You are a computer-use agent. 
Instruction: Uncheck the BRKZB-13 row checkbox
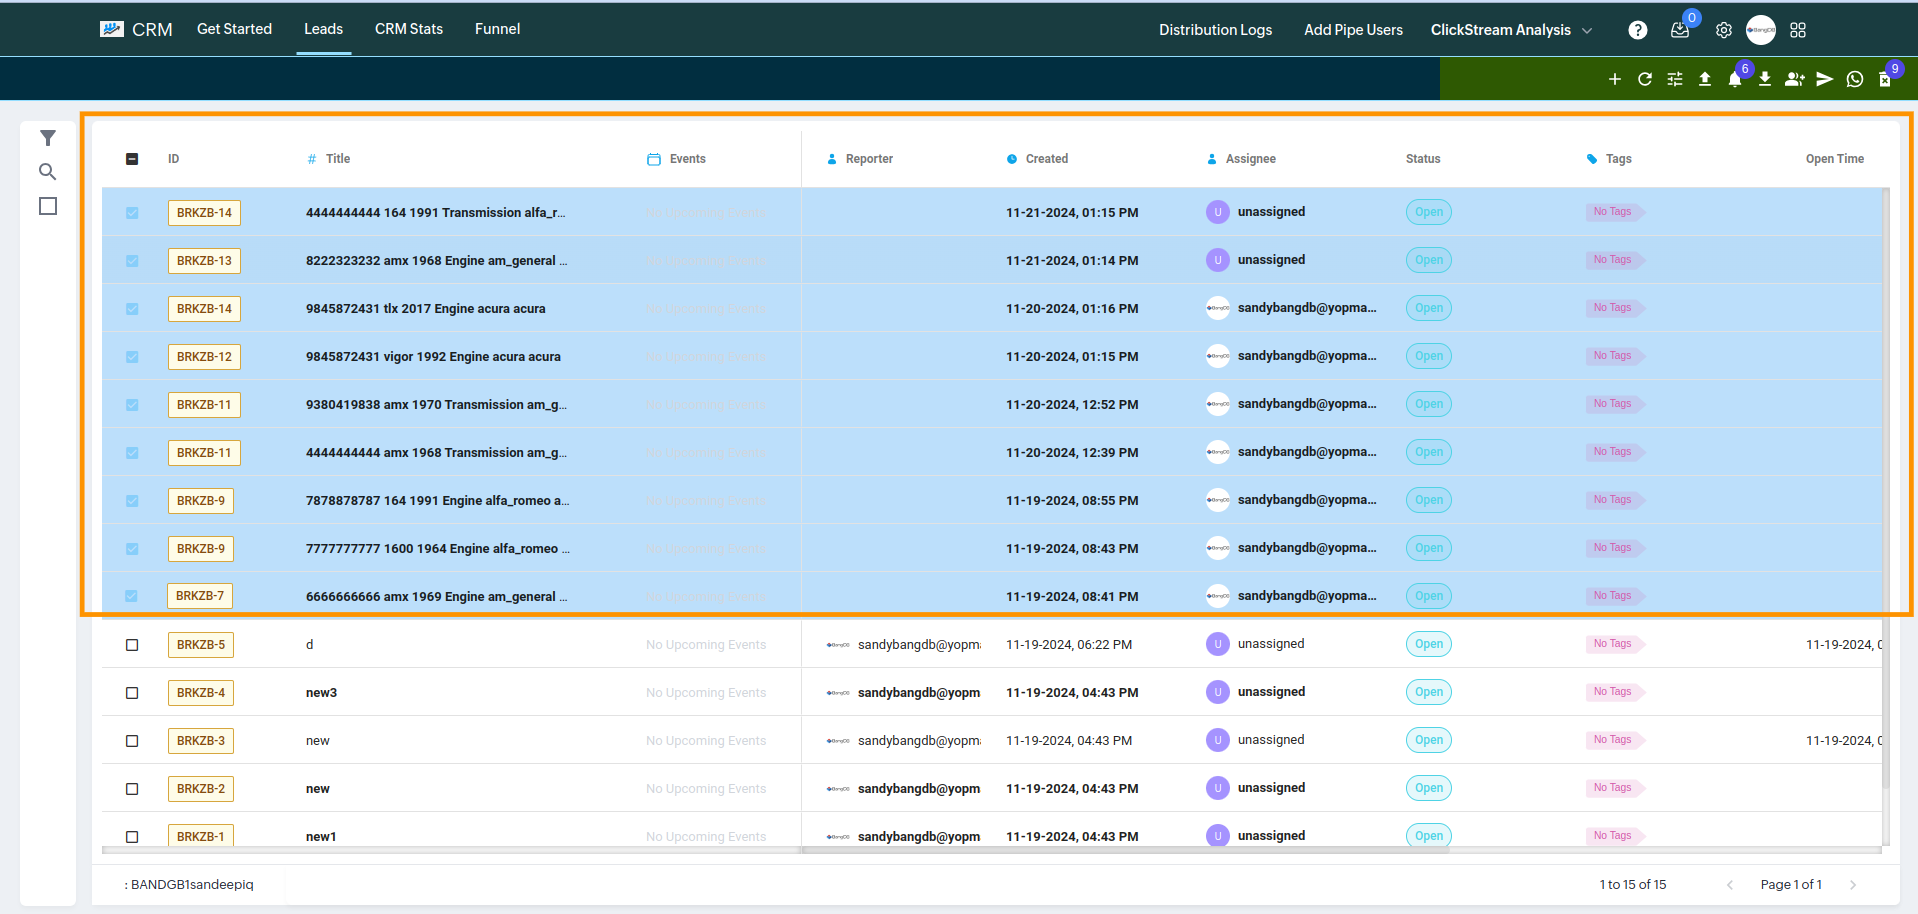click(x=132, y=261)
